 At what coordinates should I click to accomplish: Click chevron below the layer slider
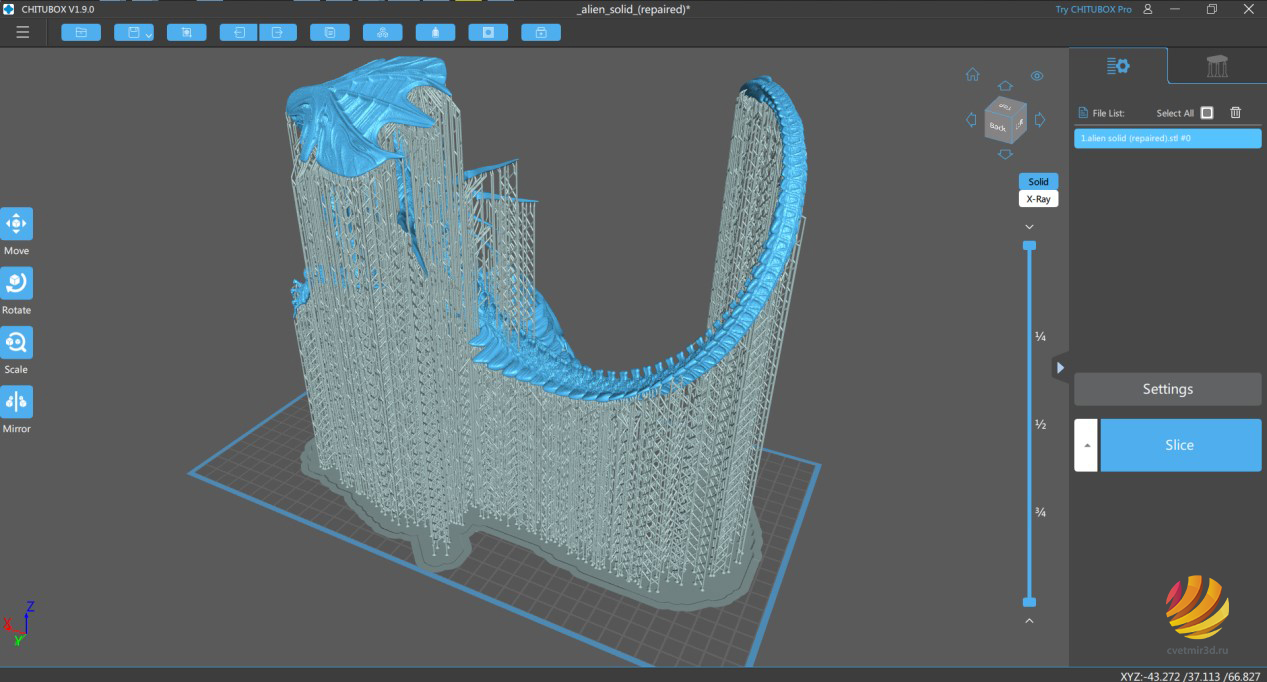(x=1029, y=621)
